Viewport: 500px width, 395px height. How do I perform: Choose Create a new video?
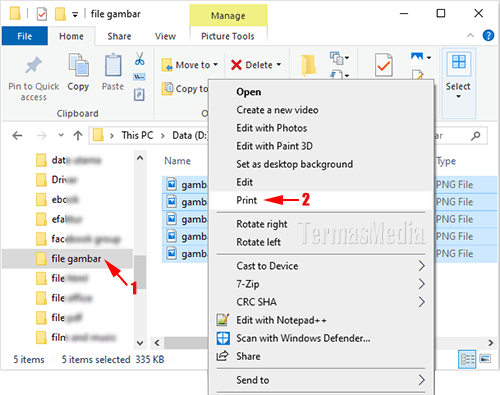tap(277, 110)
